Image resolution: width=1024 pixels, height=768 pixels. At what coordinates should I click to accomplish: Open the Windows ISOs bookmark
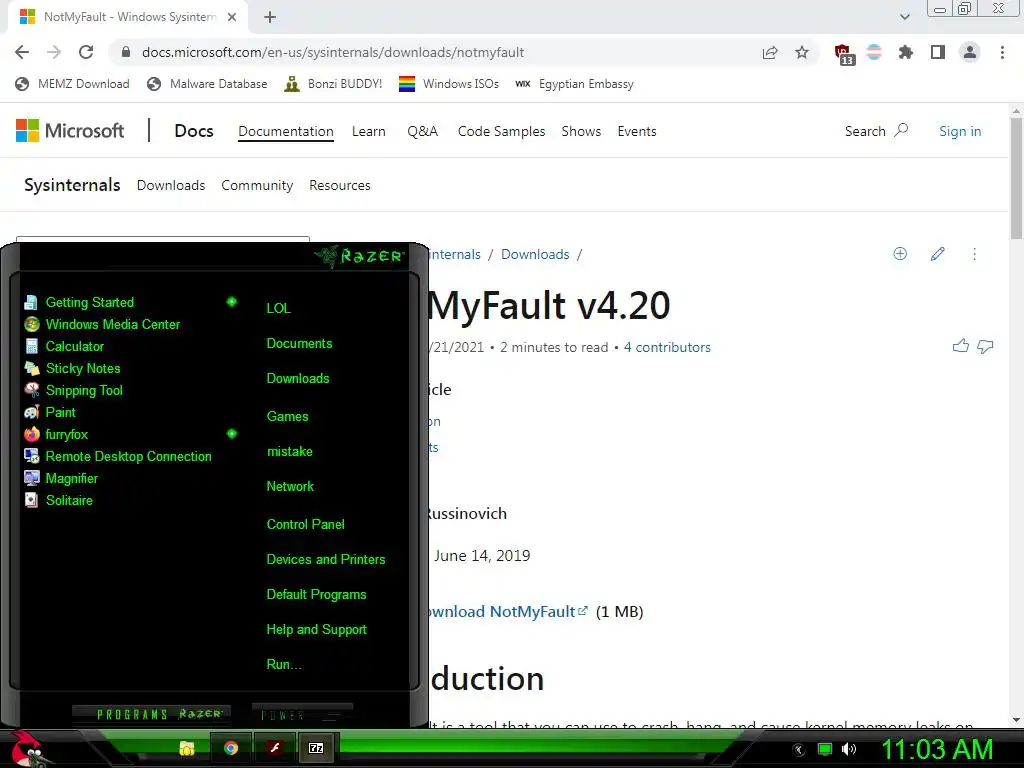(449, 84)
